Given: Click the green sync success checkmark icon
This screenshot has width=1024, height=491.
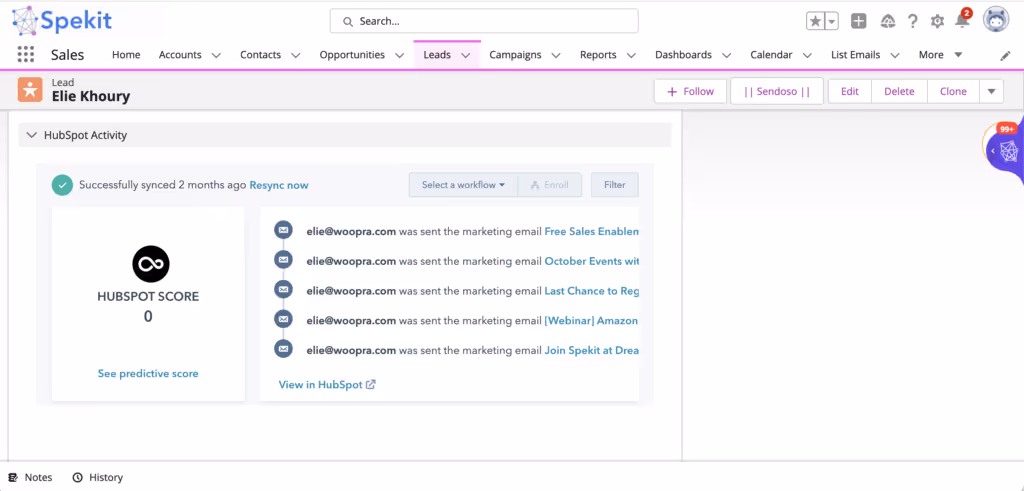Looking at the screenshot, I should (x=63, y=185).
